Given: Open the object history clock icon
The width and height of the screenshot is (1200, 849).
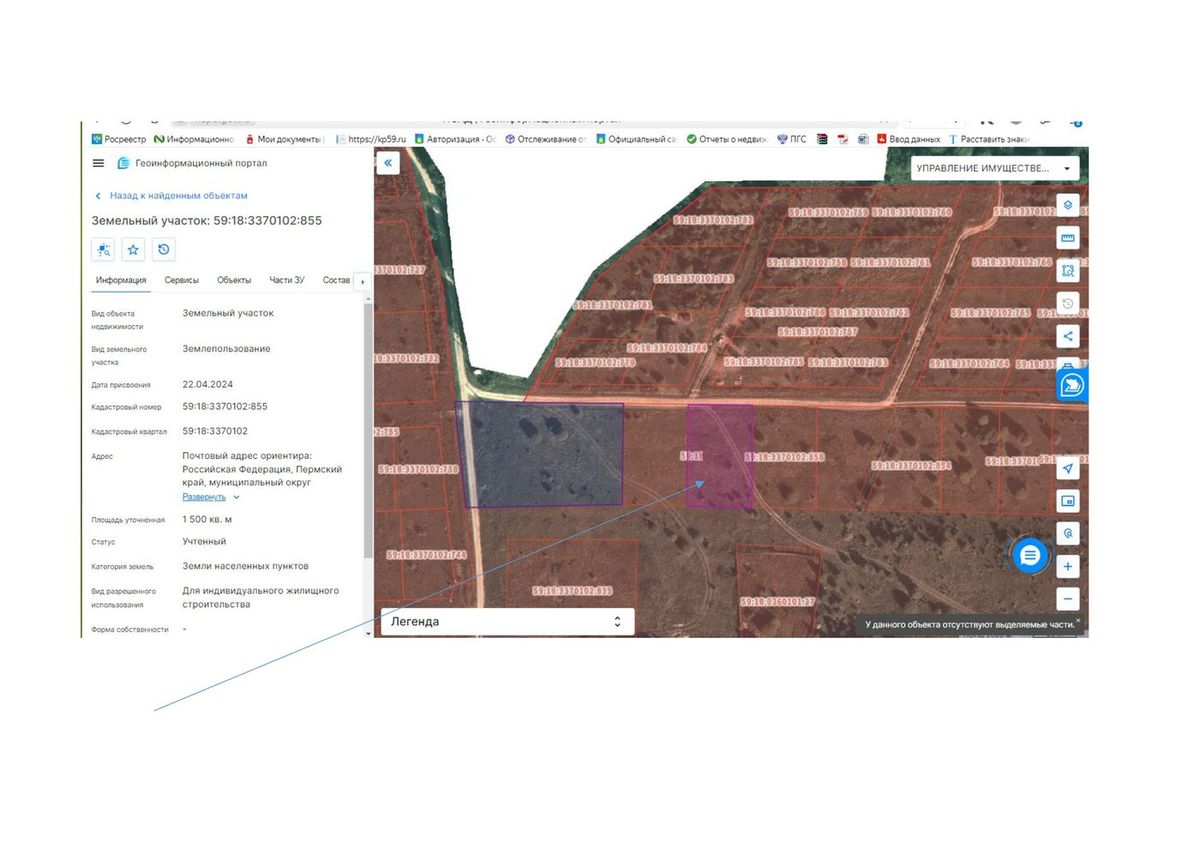Looking at the screenshot, I should click(164, 249).
